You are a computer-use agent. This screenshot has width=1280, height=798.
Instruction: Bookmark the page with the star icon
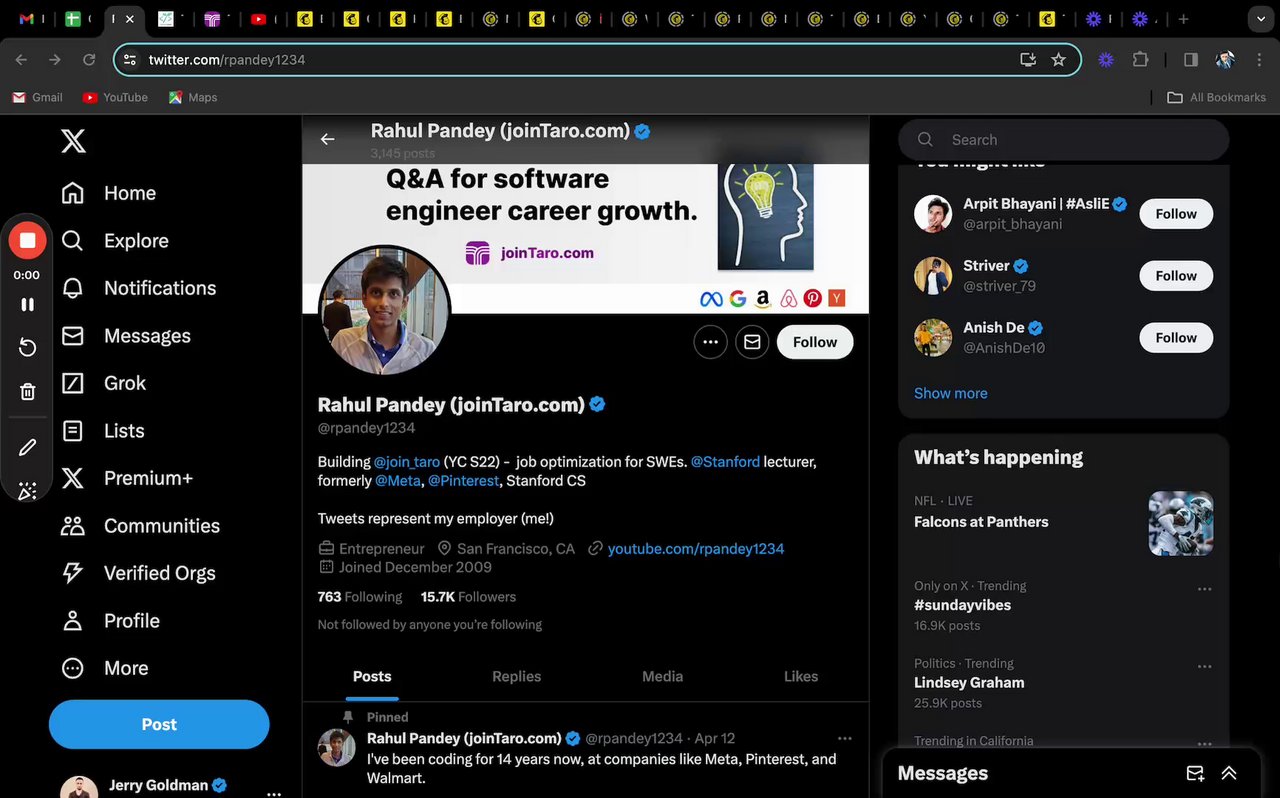pyautogui.click(x=1059, y=60)
